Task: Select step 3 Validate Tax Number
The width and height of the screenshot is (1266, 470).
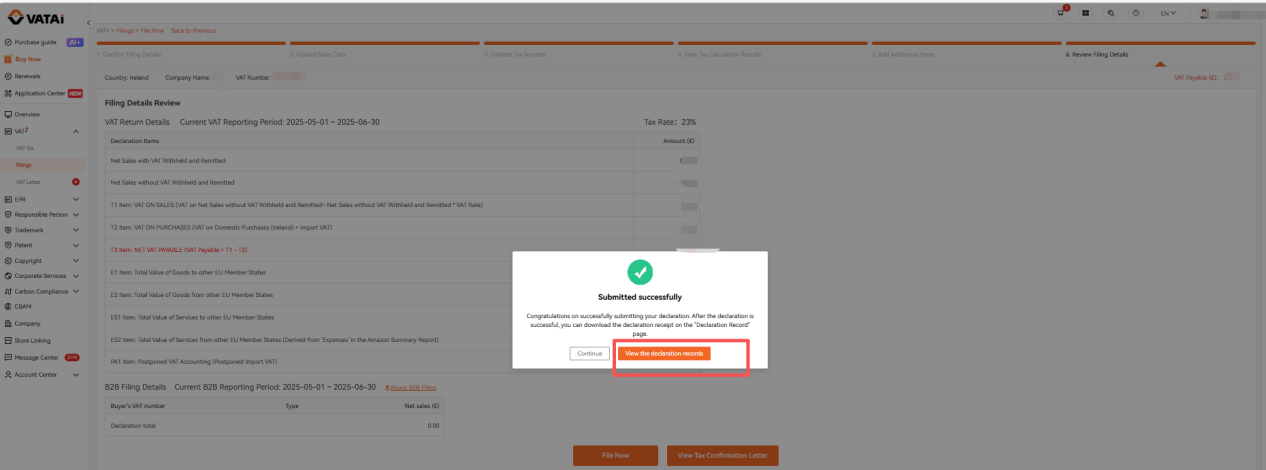Action: 515,54
